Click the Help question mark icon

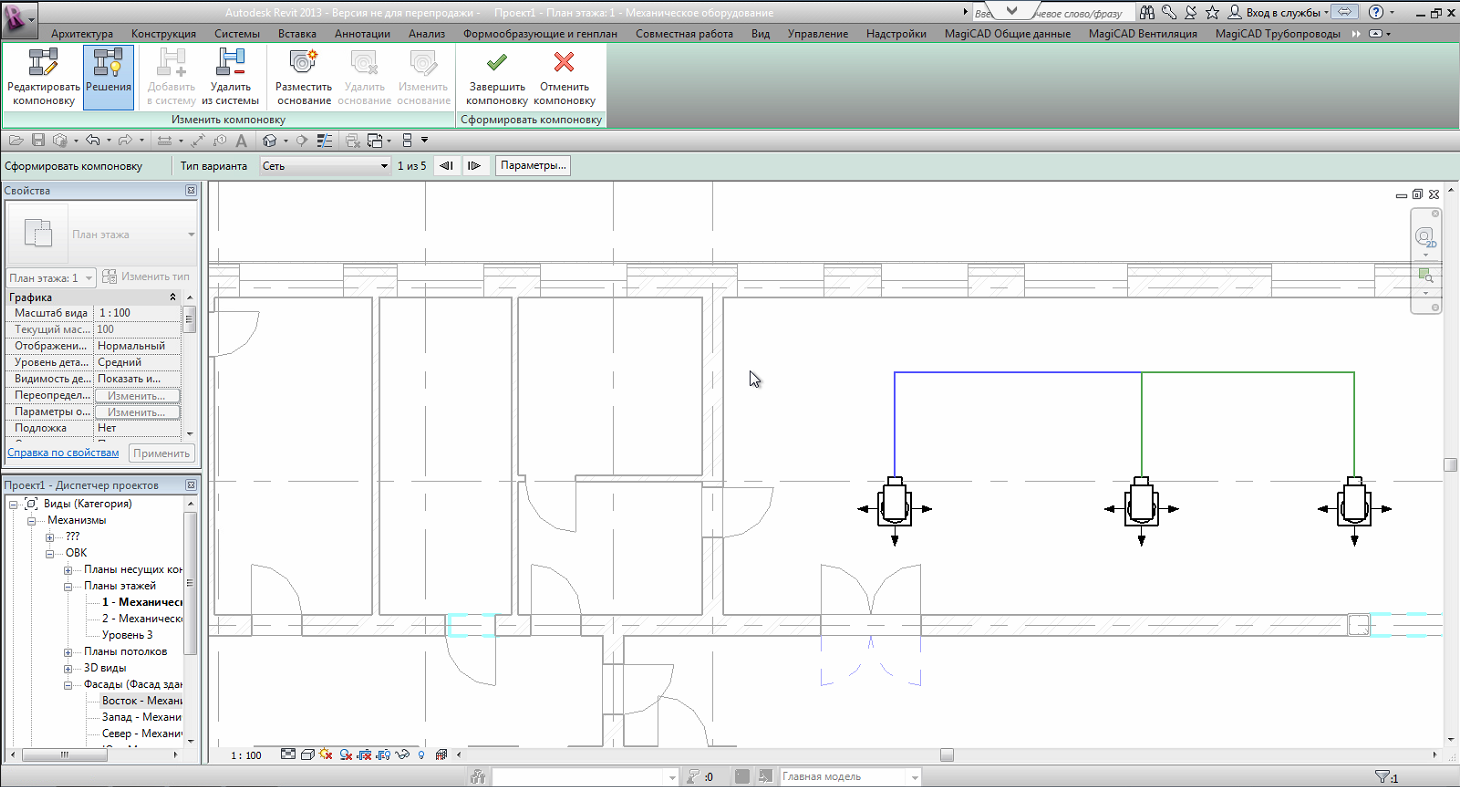(x=1377, y=12)
